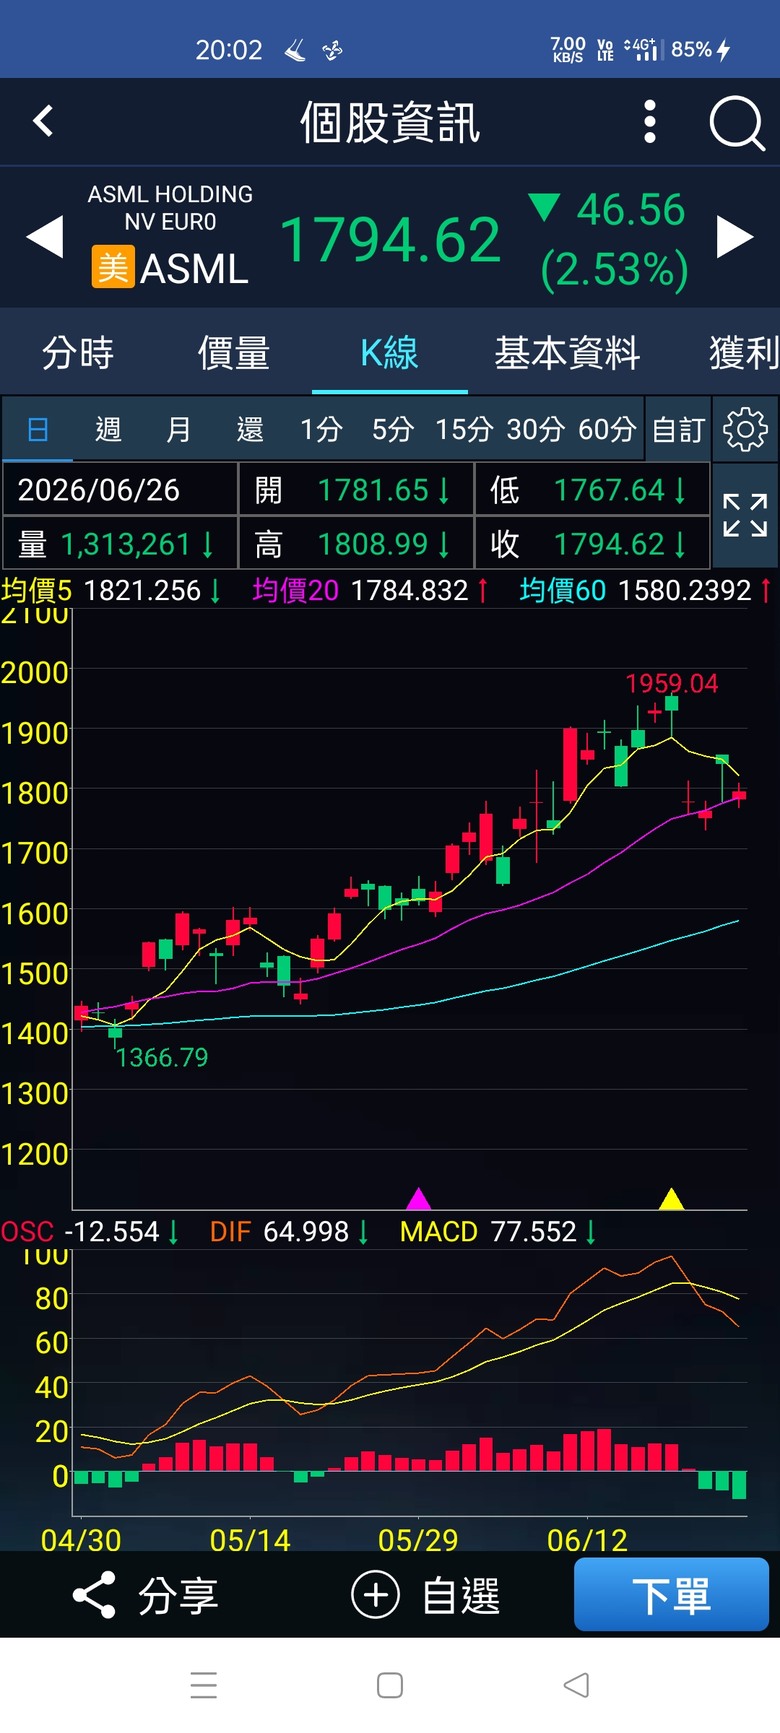Open 基本資料 tab
This screenshot has height=1733, width=780.
pyautogui.click(x=567, y=352)
